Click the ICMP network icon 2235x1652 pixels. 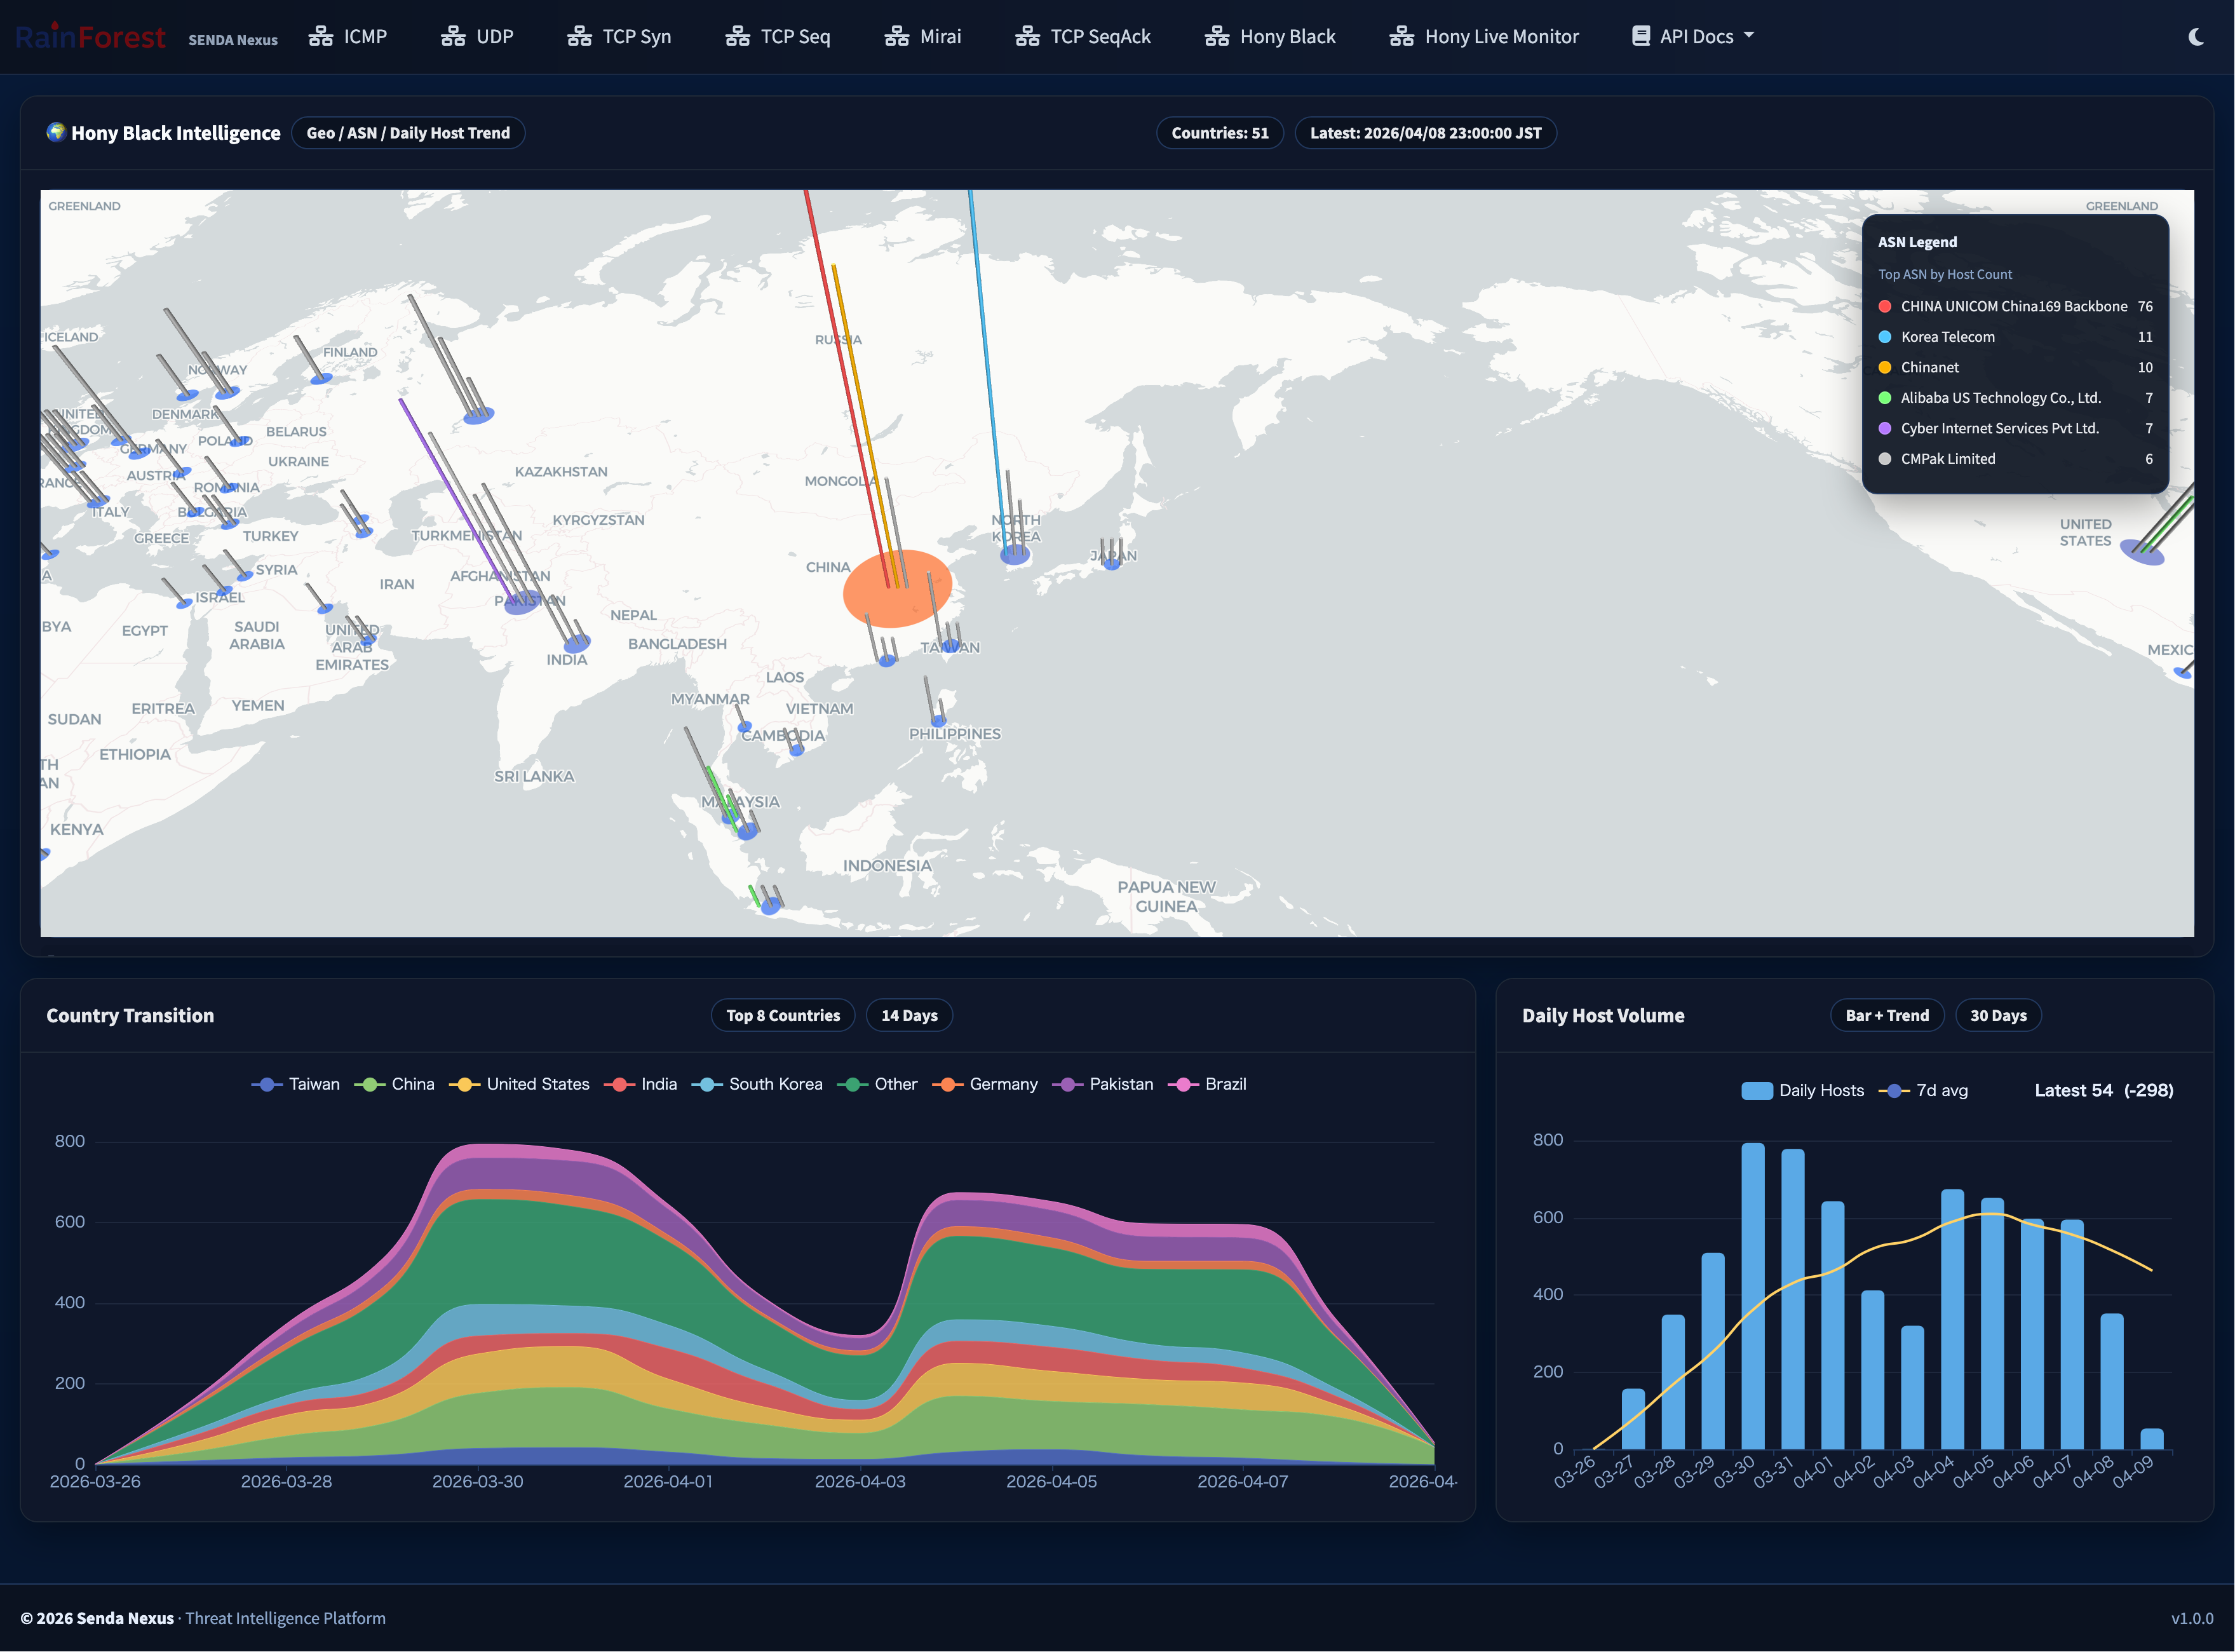[x=320, y=37]
